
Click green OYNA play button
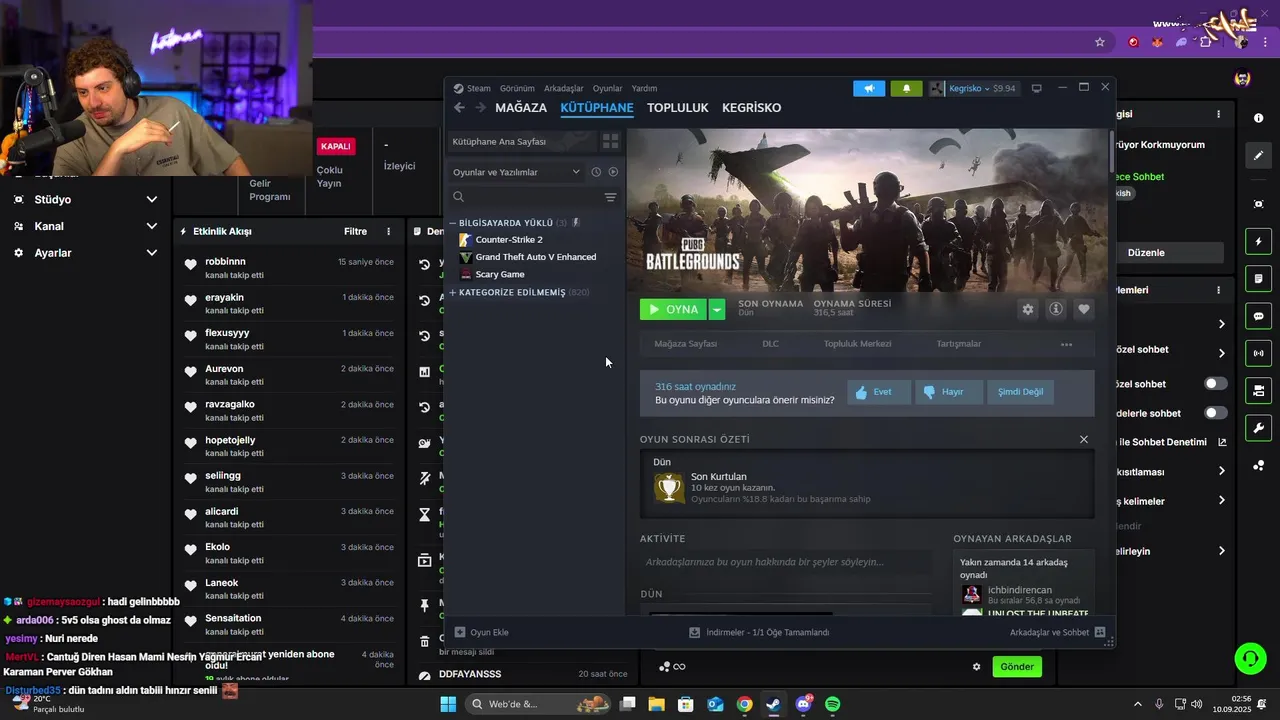[x=673, y=309]
